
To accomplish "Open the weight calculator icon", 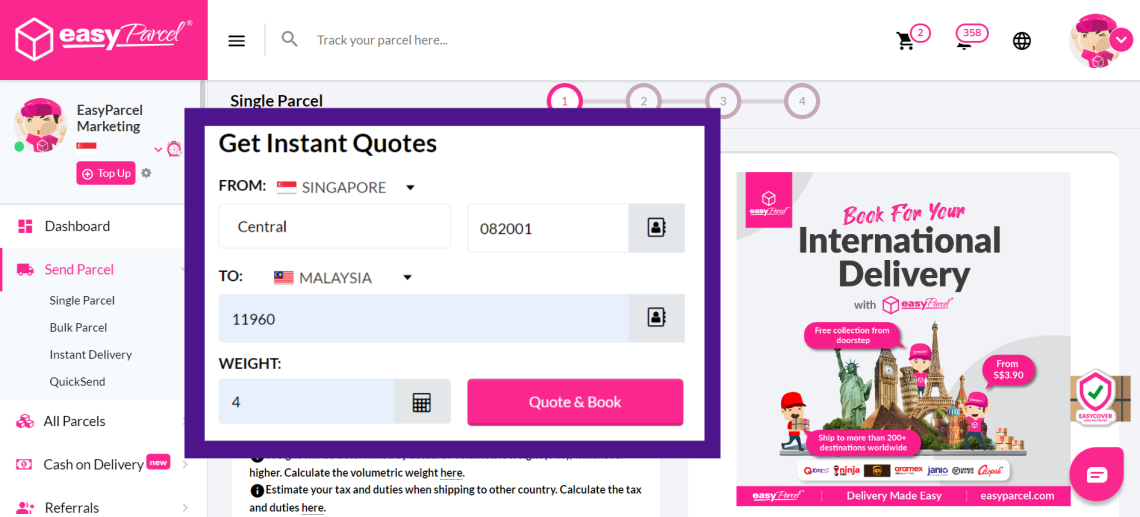I will pos(421,402).
